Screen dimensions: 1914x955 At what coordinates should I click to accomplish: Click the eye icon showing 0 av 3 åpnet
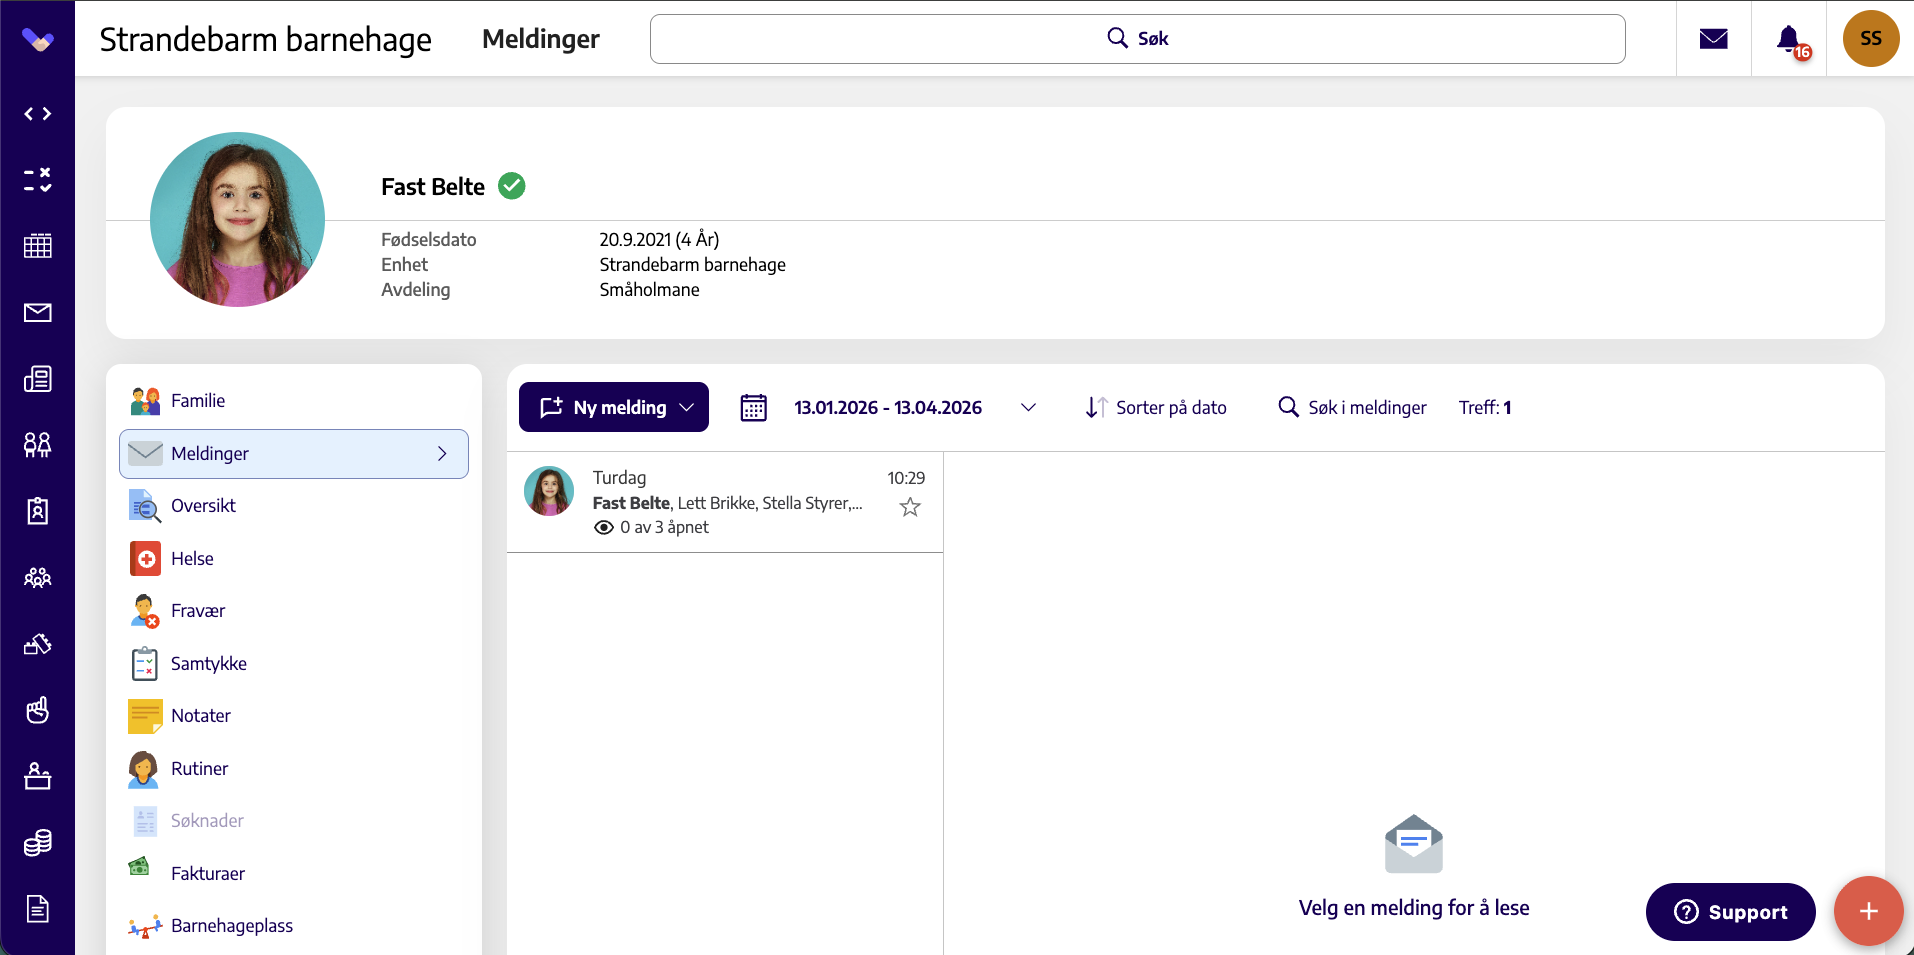point(604,527)
